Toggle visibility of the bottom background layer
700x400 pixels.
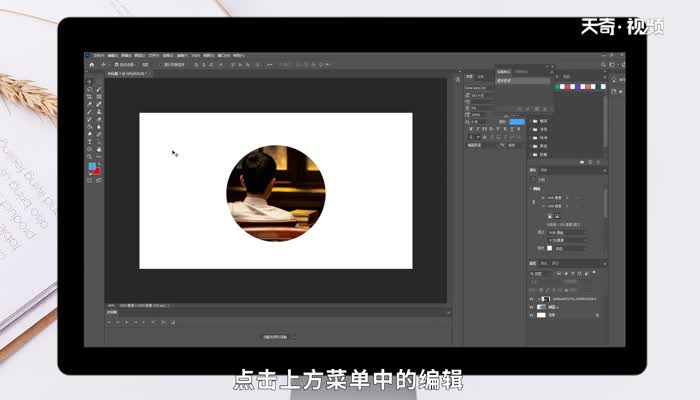[x=532, y=315]
